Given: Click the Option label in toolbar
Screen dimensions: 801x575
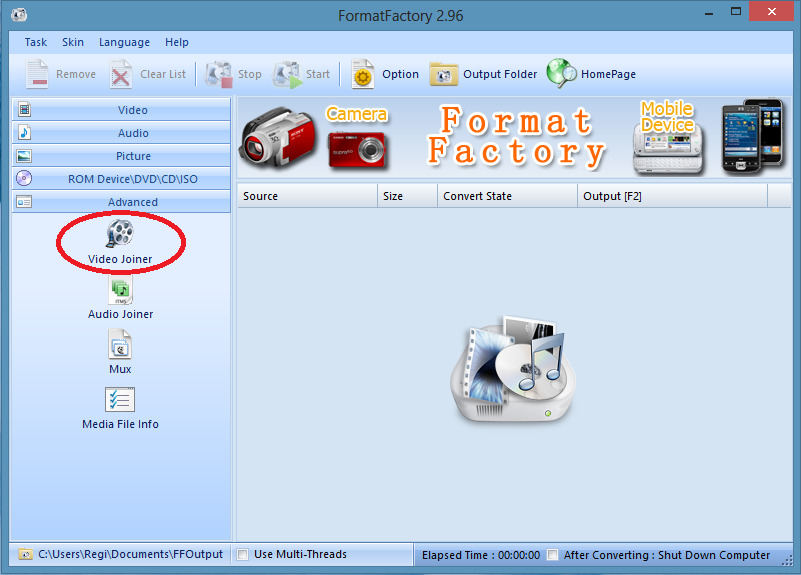Looking at the screenshot, I should point(400,75).
